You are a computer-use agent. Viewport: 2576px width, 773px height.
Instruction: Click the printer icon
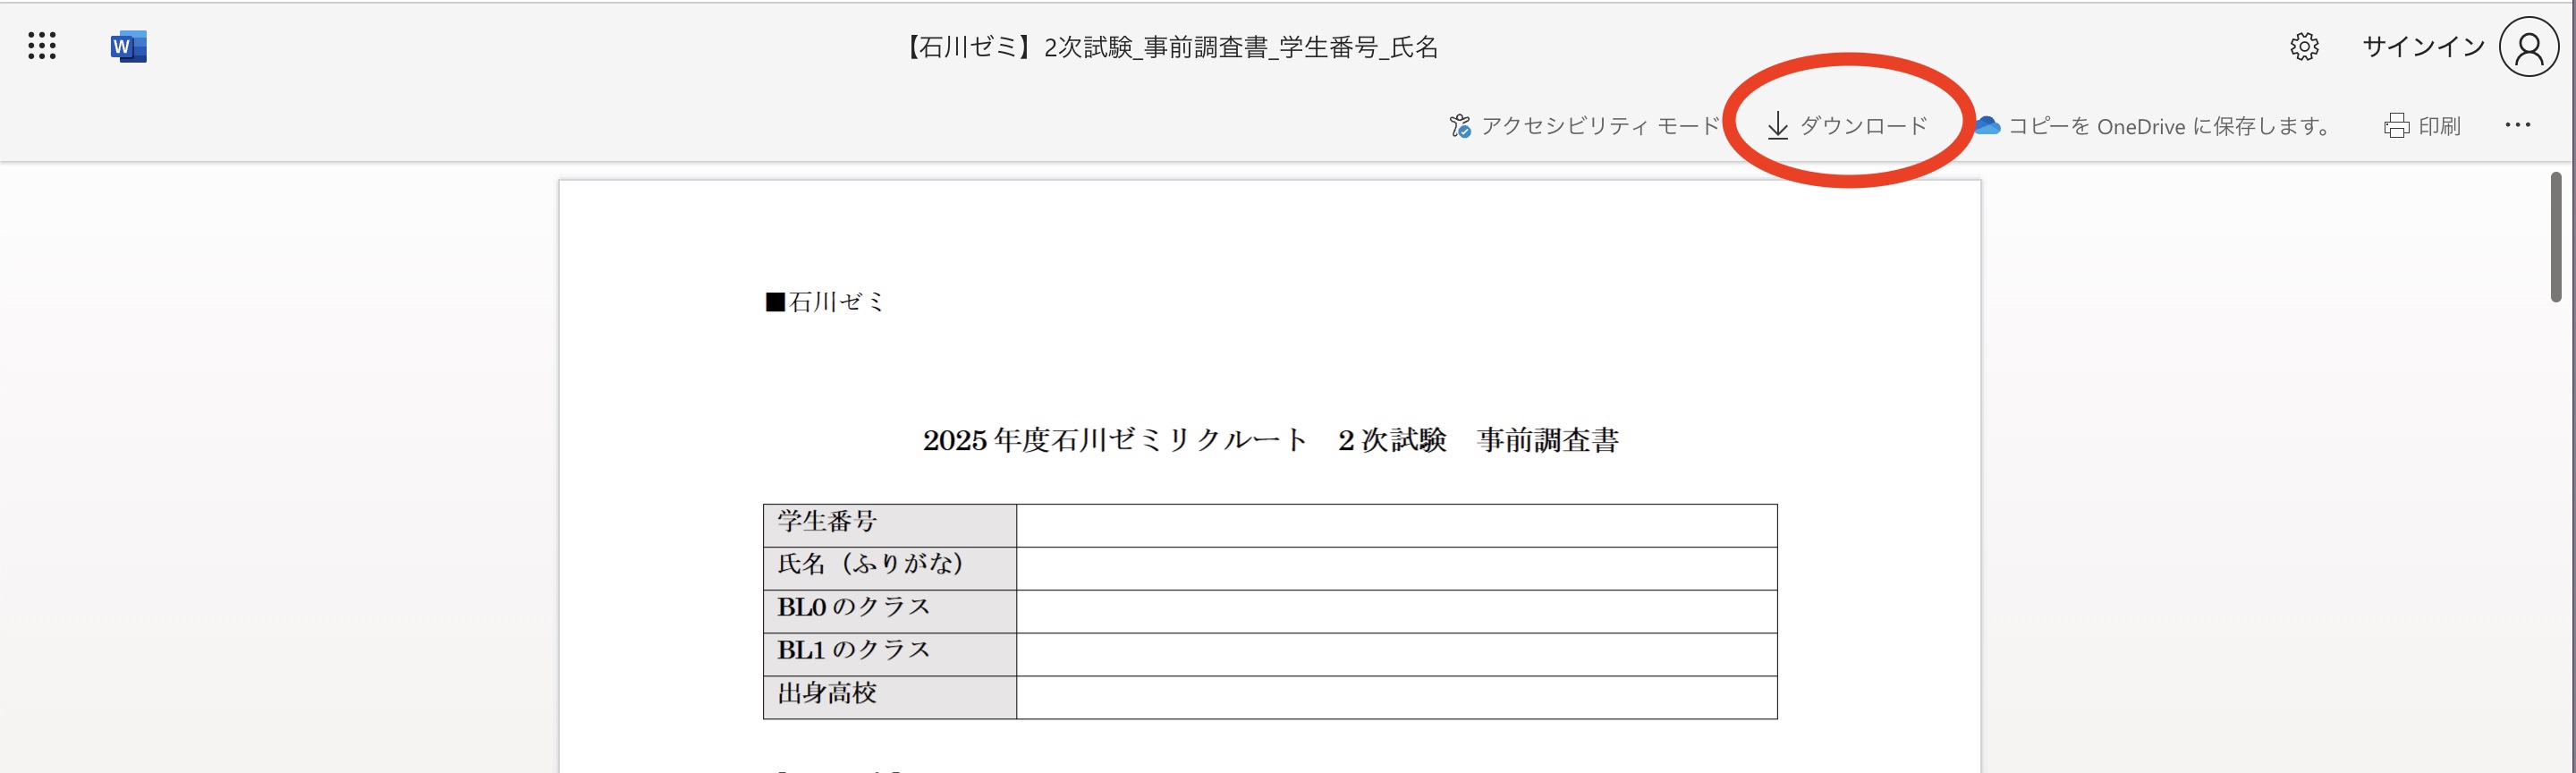pyautogui.click(x=2396, y=126)
